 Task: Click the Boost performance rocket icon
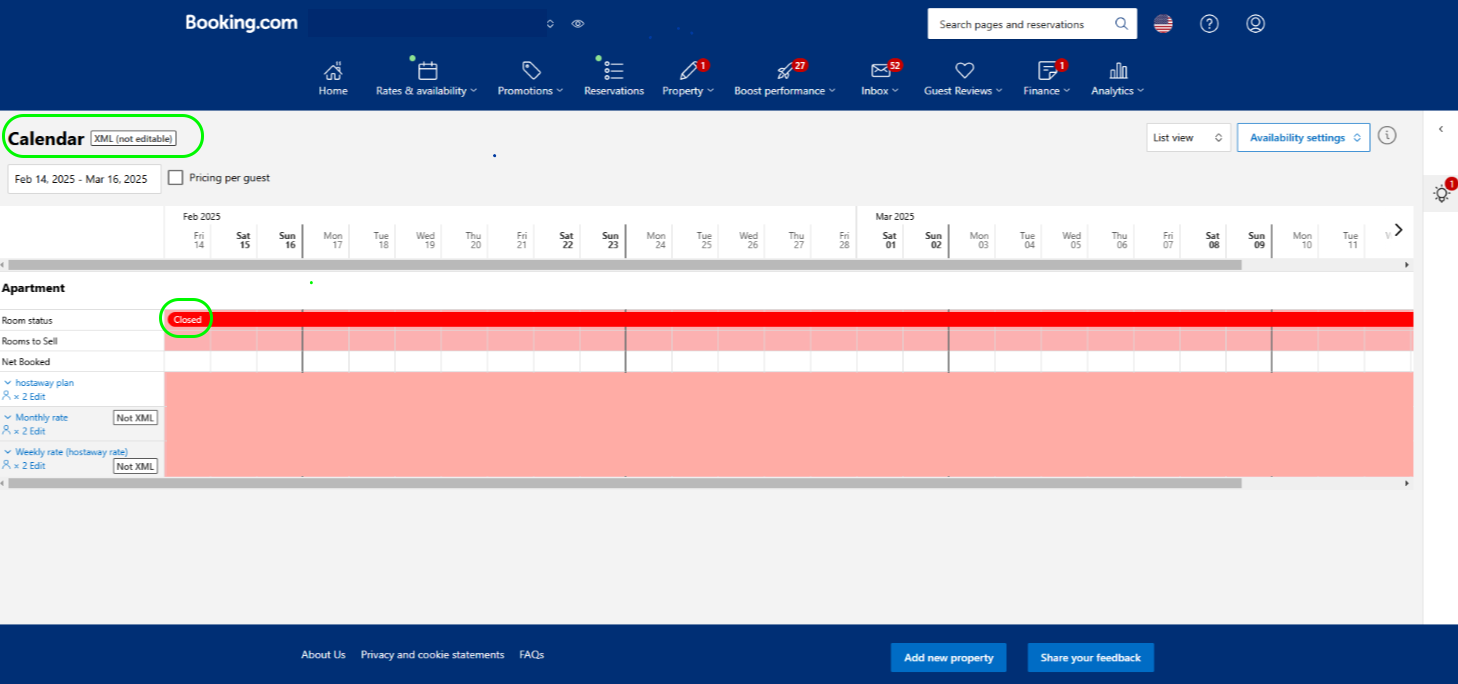pos(785,70)
